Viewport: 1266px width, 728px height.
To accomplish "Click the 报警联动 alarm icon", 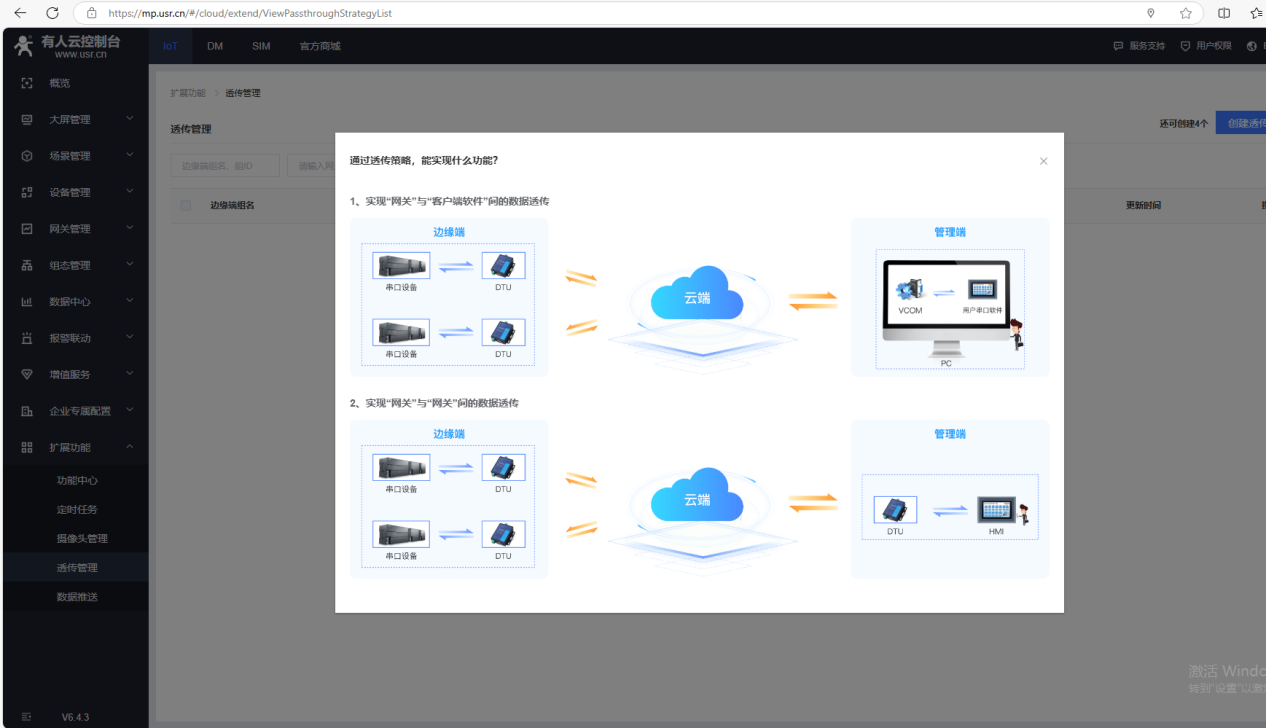I will tap(27, 338).
